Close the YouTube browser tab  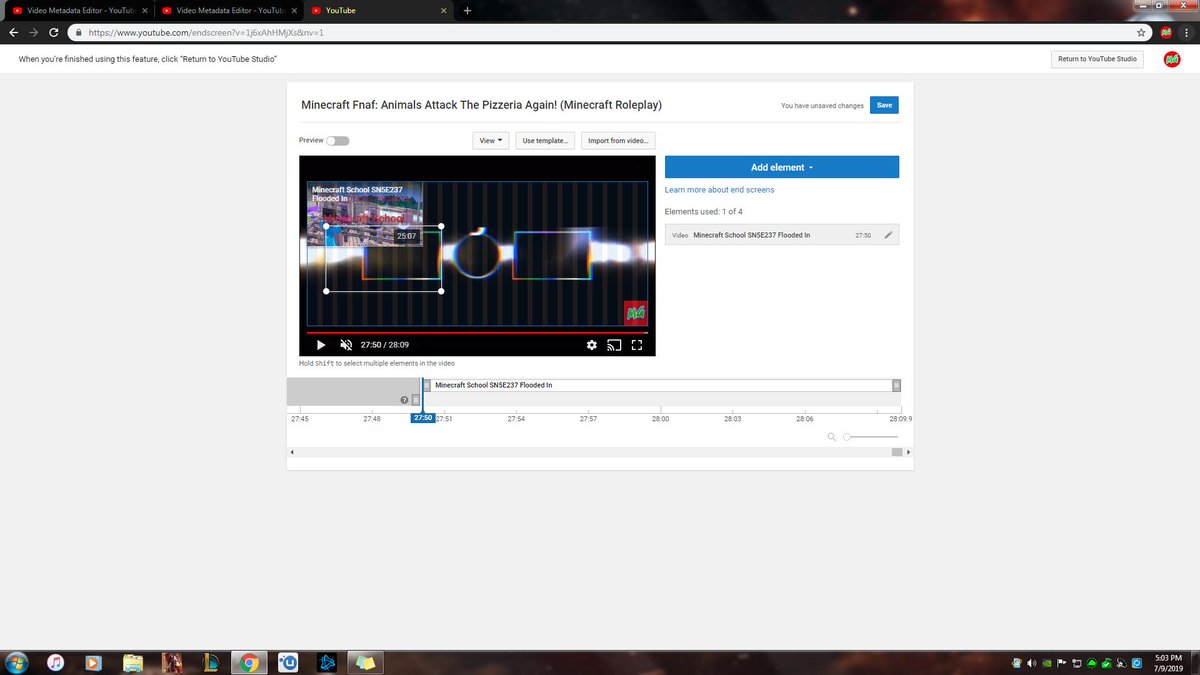pyautogui.click(x=444, y=10)
